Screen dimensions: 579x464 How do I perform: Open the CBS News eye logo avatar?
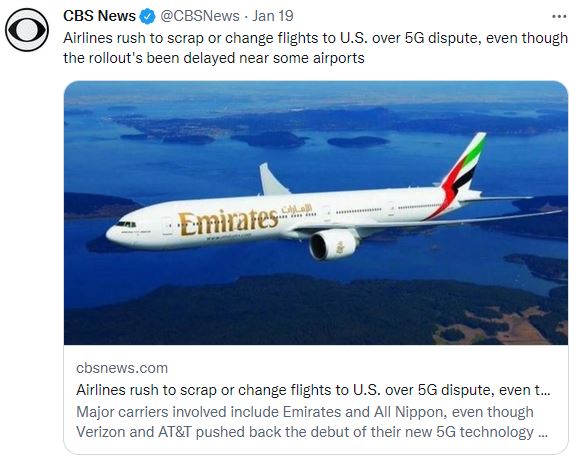click(27, 30)
